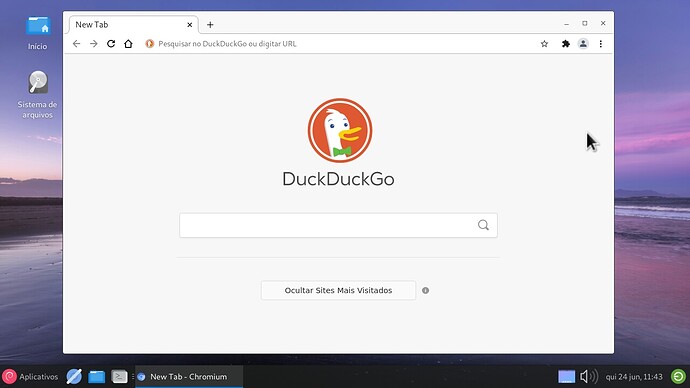Minimize the Chromium window
Image resolution: width=690 pixels, height=388 pixels.
coord(566,24)
